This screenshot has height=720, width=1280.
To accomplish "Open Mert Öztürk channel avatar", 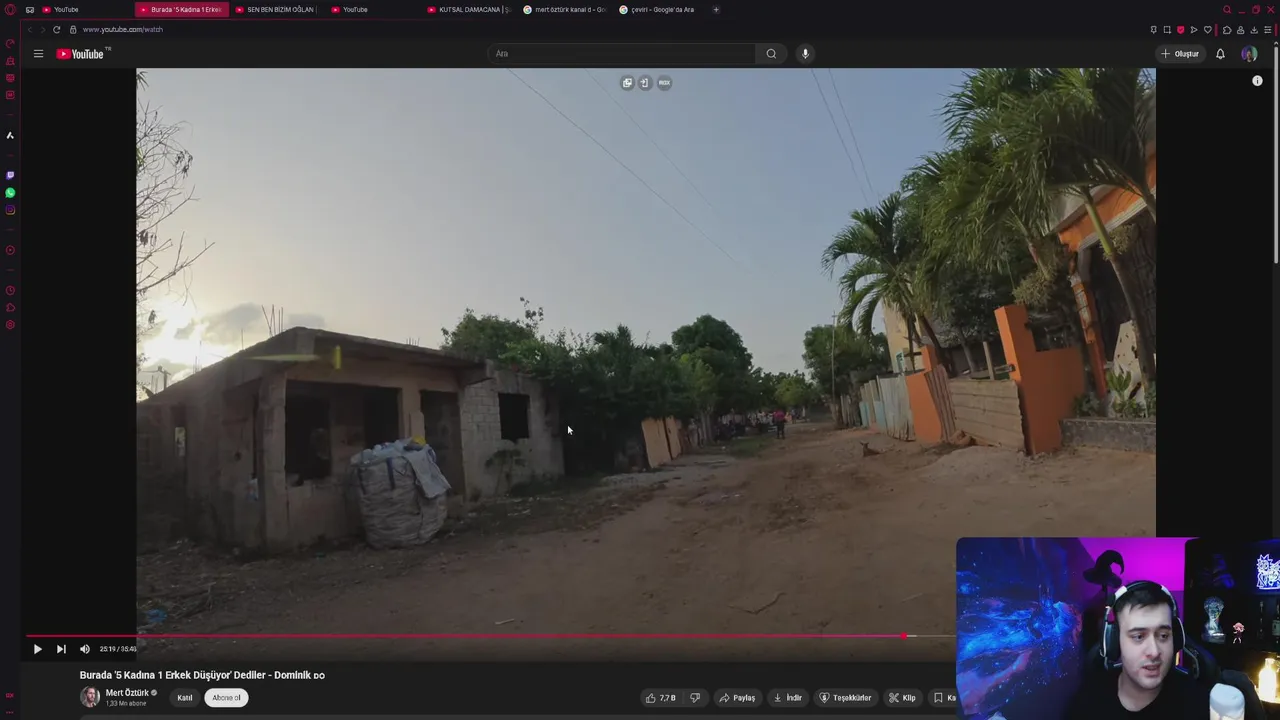I will [x=90, y=698].
